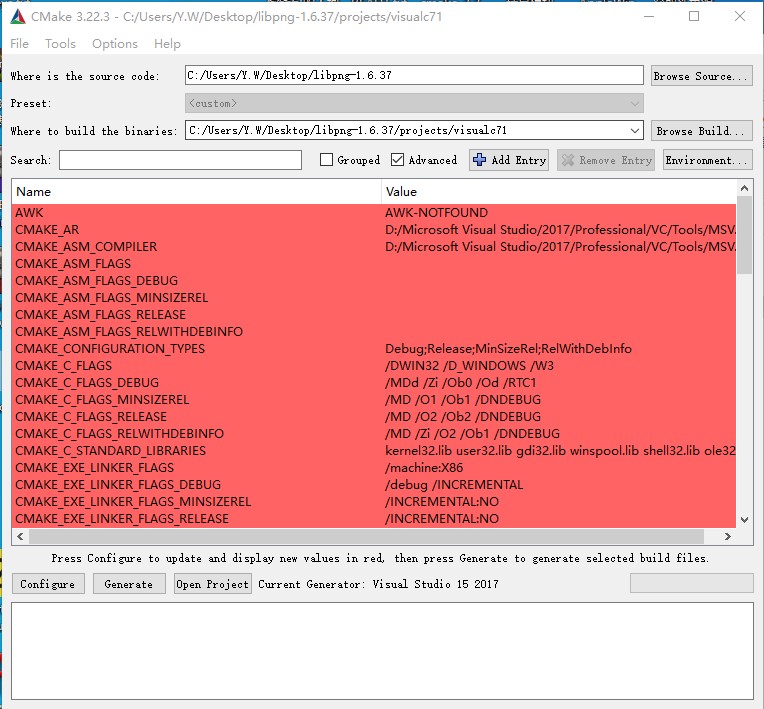Select the CMAKE_AR entry

coord(47,230)
